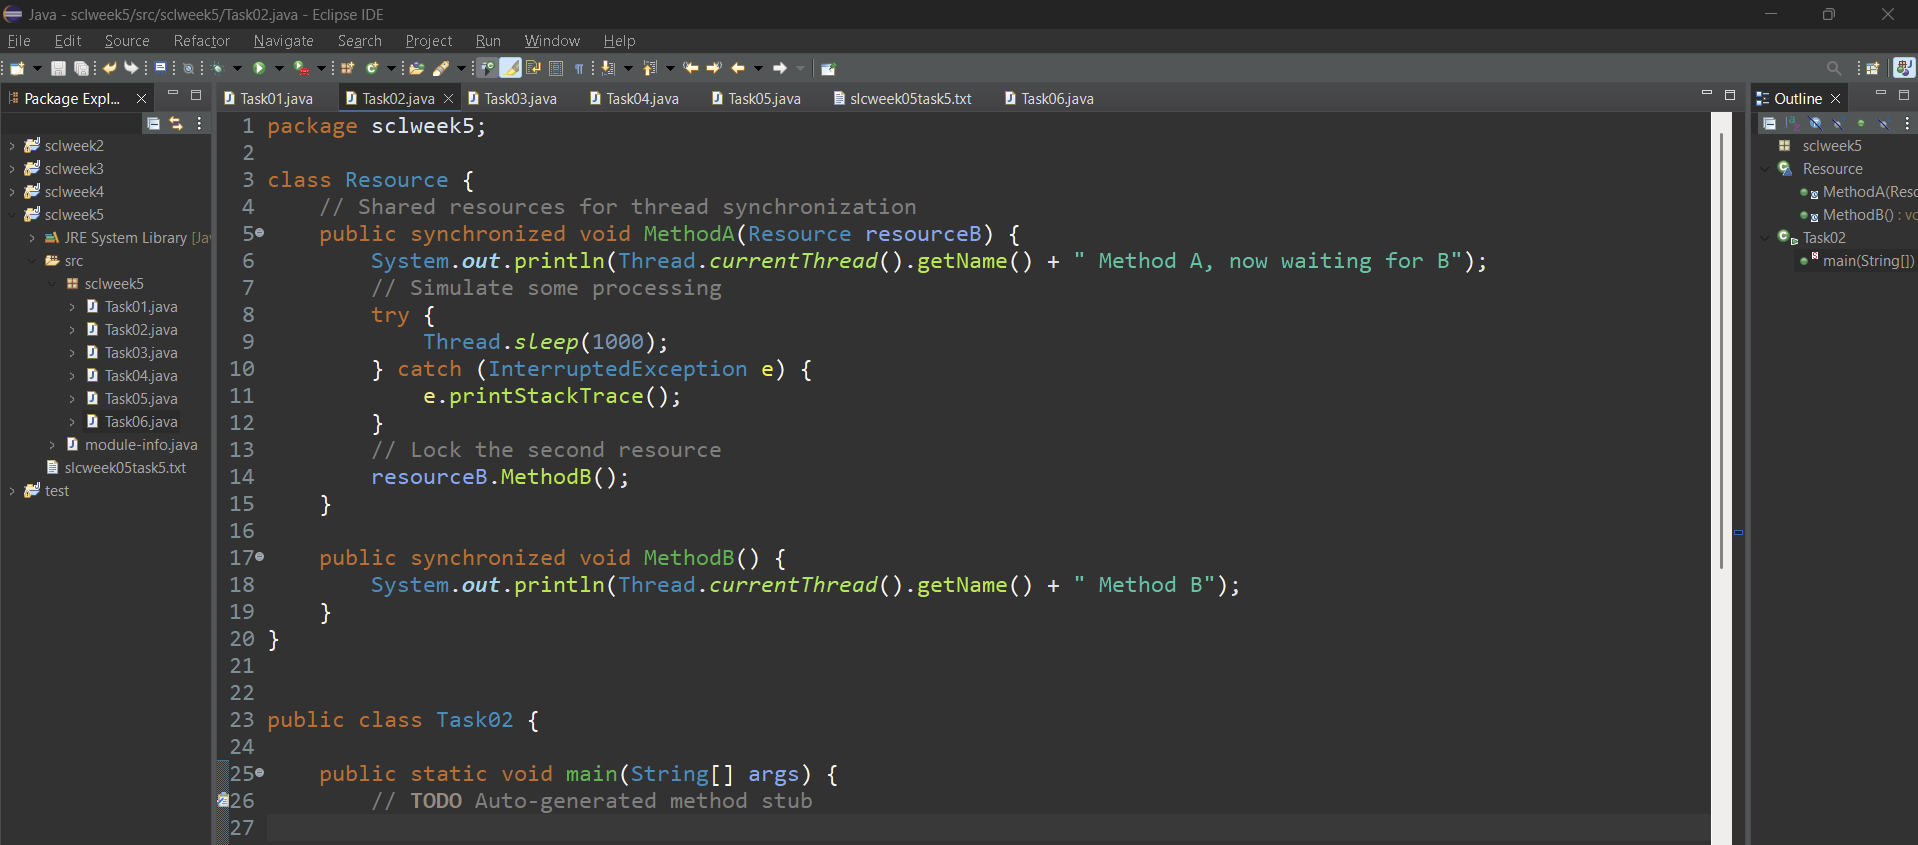
Task: Expand the sclweek4 project
Action: [x=12, y=192]
